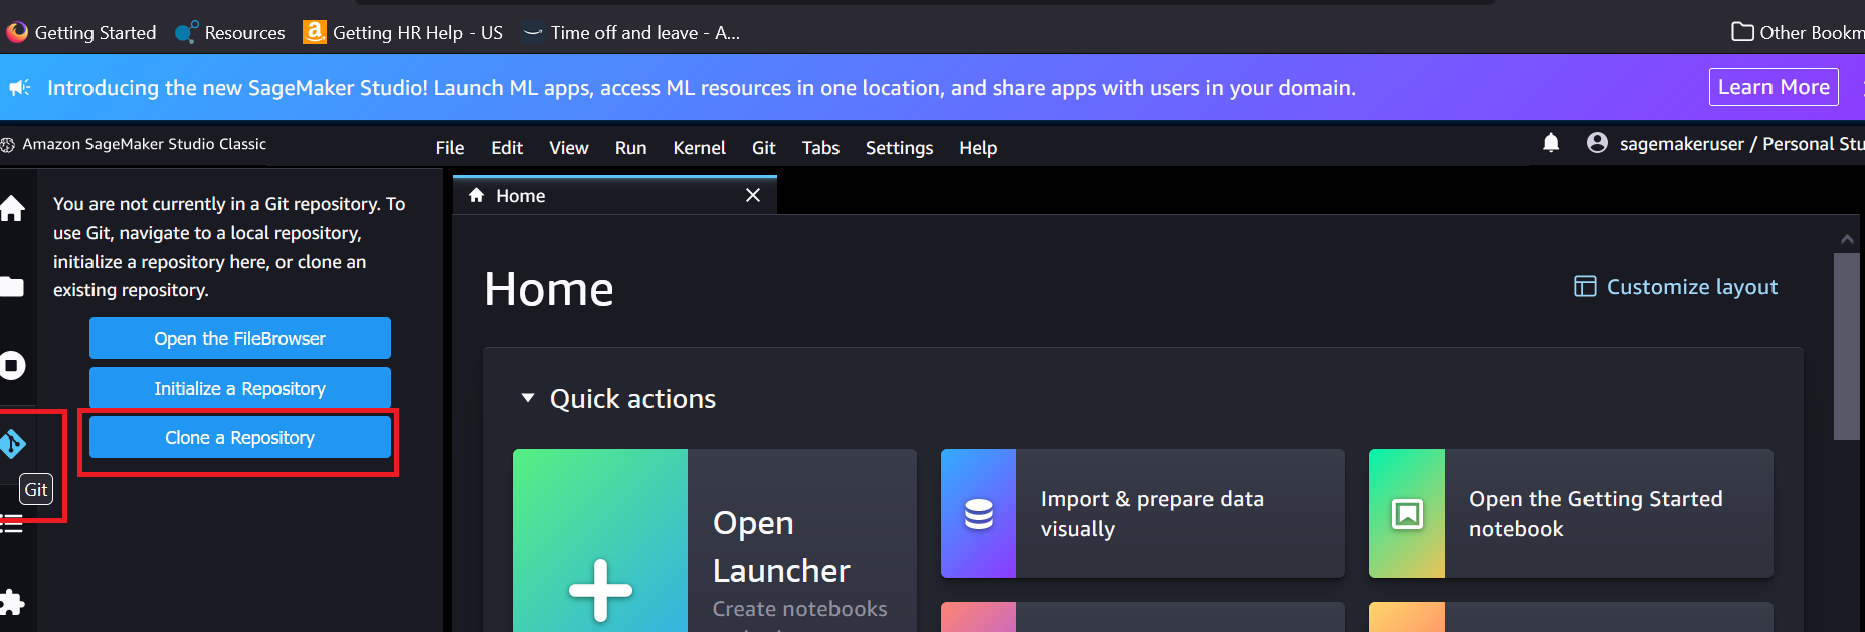Open the Home icon in left sidebar

pos(12,208)
